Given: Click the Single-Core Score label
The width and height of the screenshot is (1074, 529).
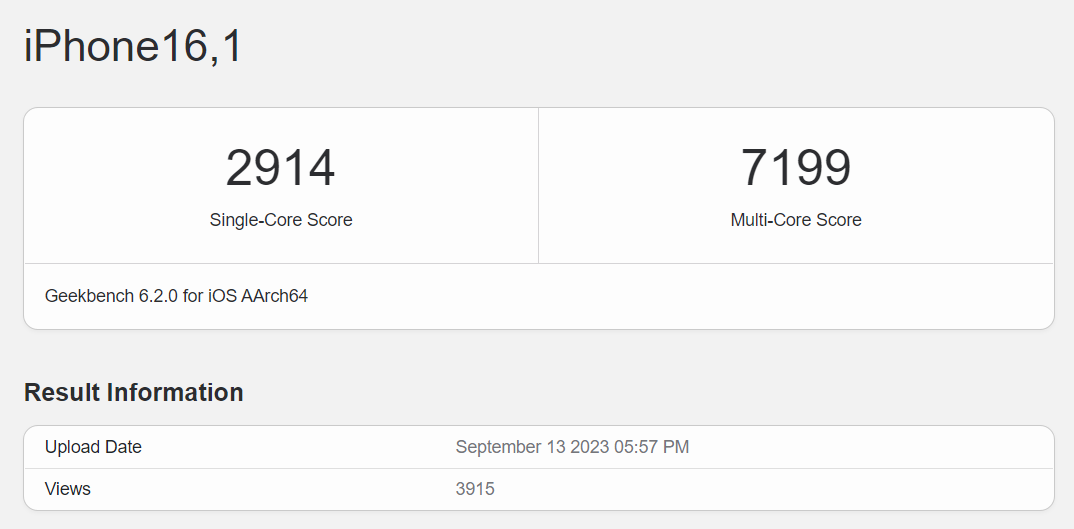Looking at the screenshot, I should 280,220.
